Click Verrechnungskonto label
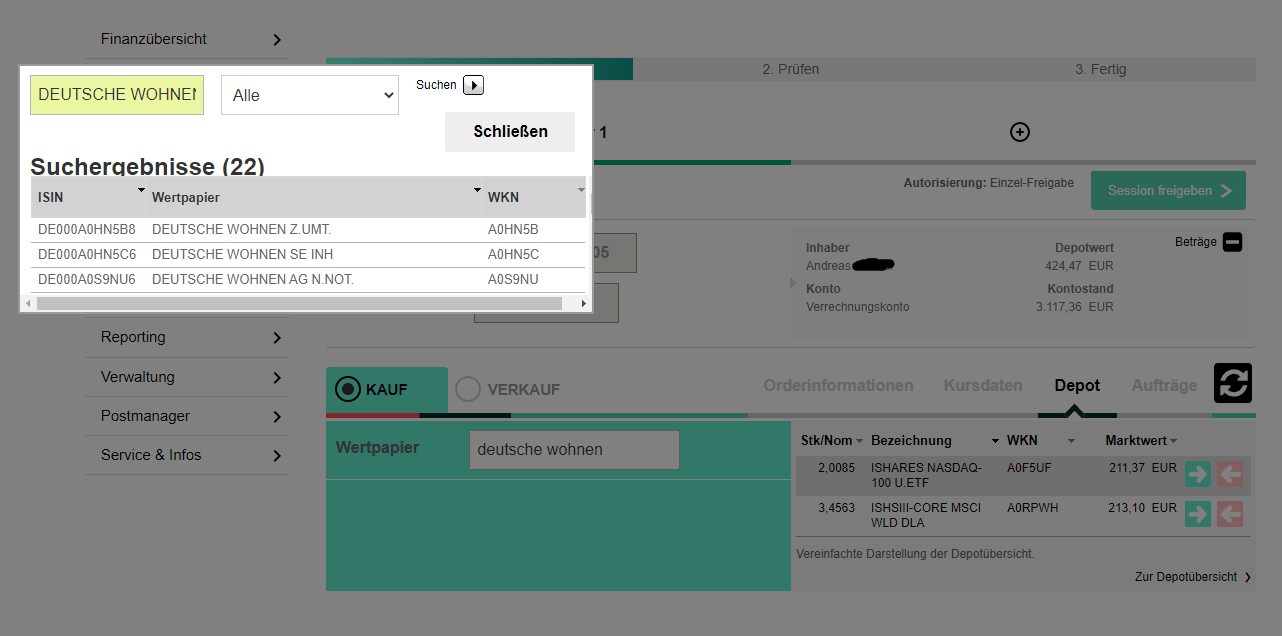The image size is (1282, 636). [x=858, y=307]
